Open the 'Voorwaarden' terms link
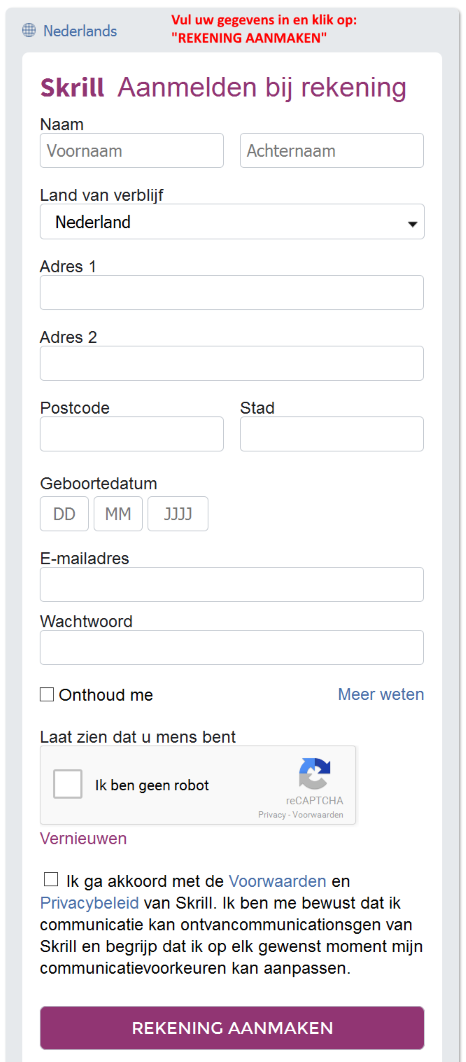Screen dimensions: 466x1062 click(x=278, y=881)
